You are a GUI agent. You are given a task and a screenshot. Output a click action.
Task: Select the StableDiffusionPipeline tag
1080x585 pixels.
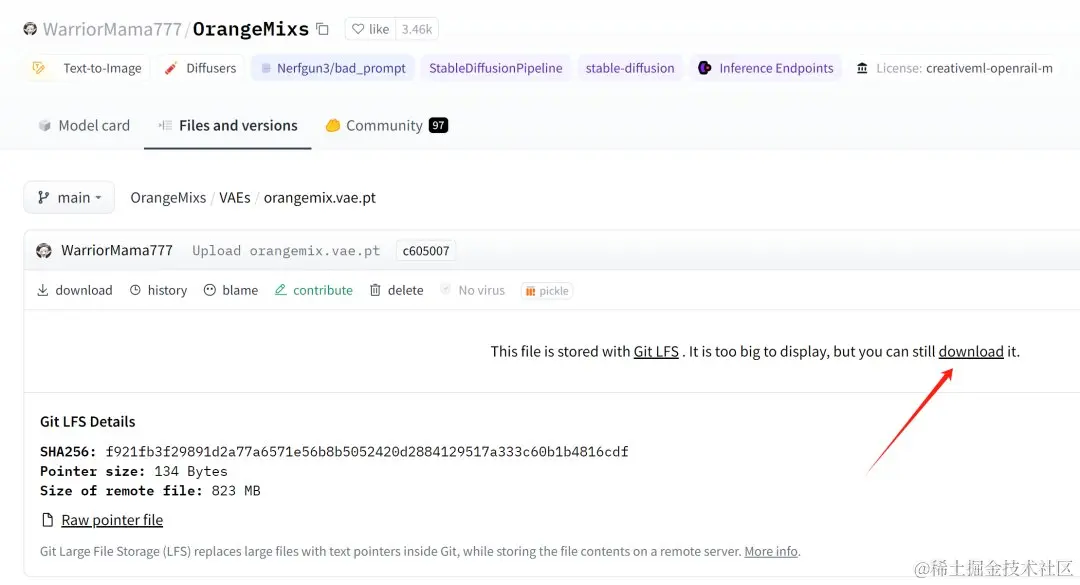(496, 68)
